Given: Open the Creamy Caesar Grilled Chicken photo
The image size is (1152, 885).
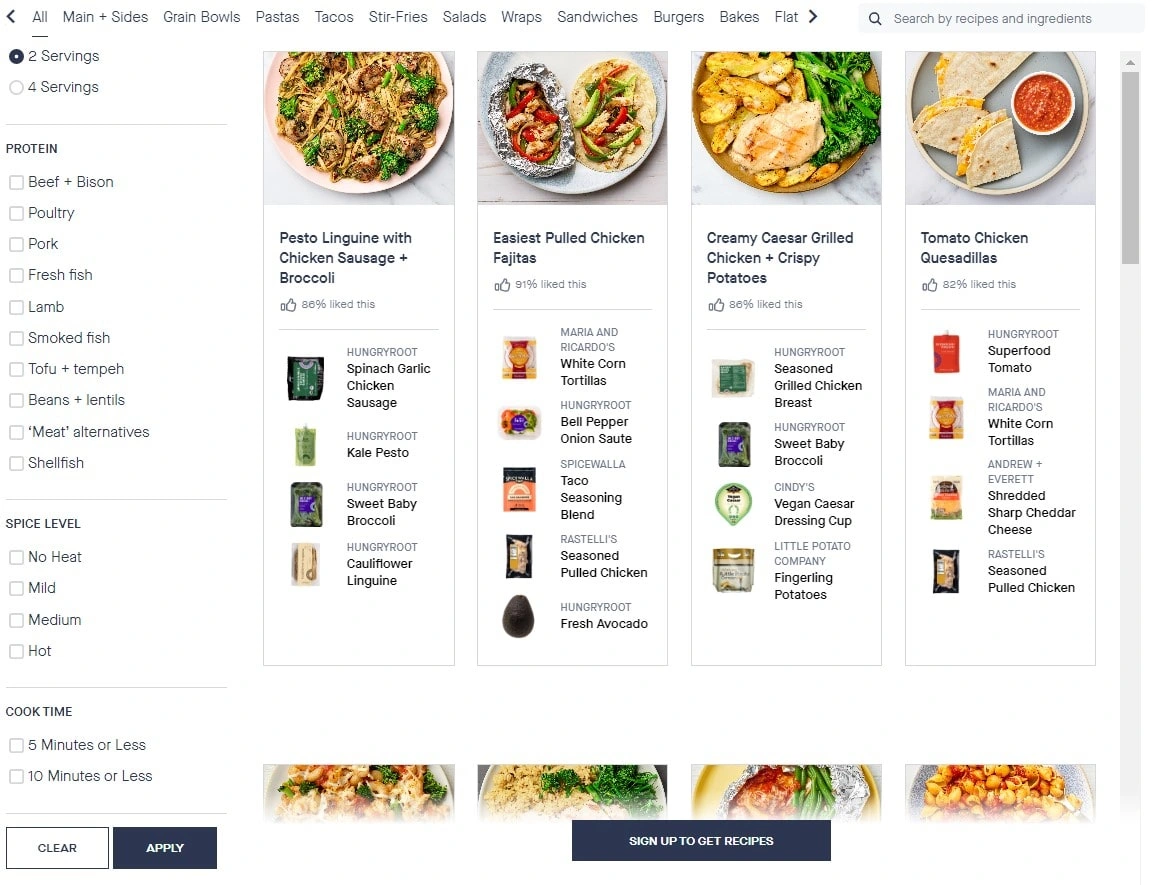Looking at the screenshot, I should (x=786, y=128).
